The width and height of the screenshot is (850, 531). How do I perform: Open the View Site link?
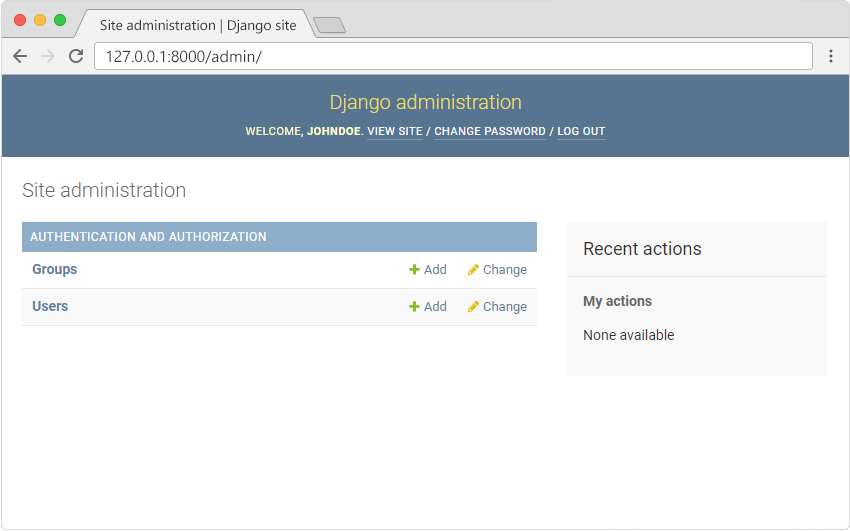(394, 132)
